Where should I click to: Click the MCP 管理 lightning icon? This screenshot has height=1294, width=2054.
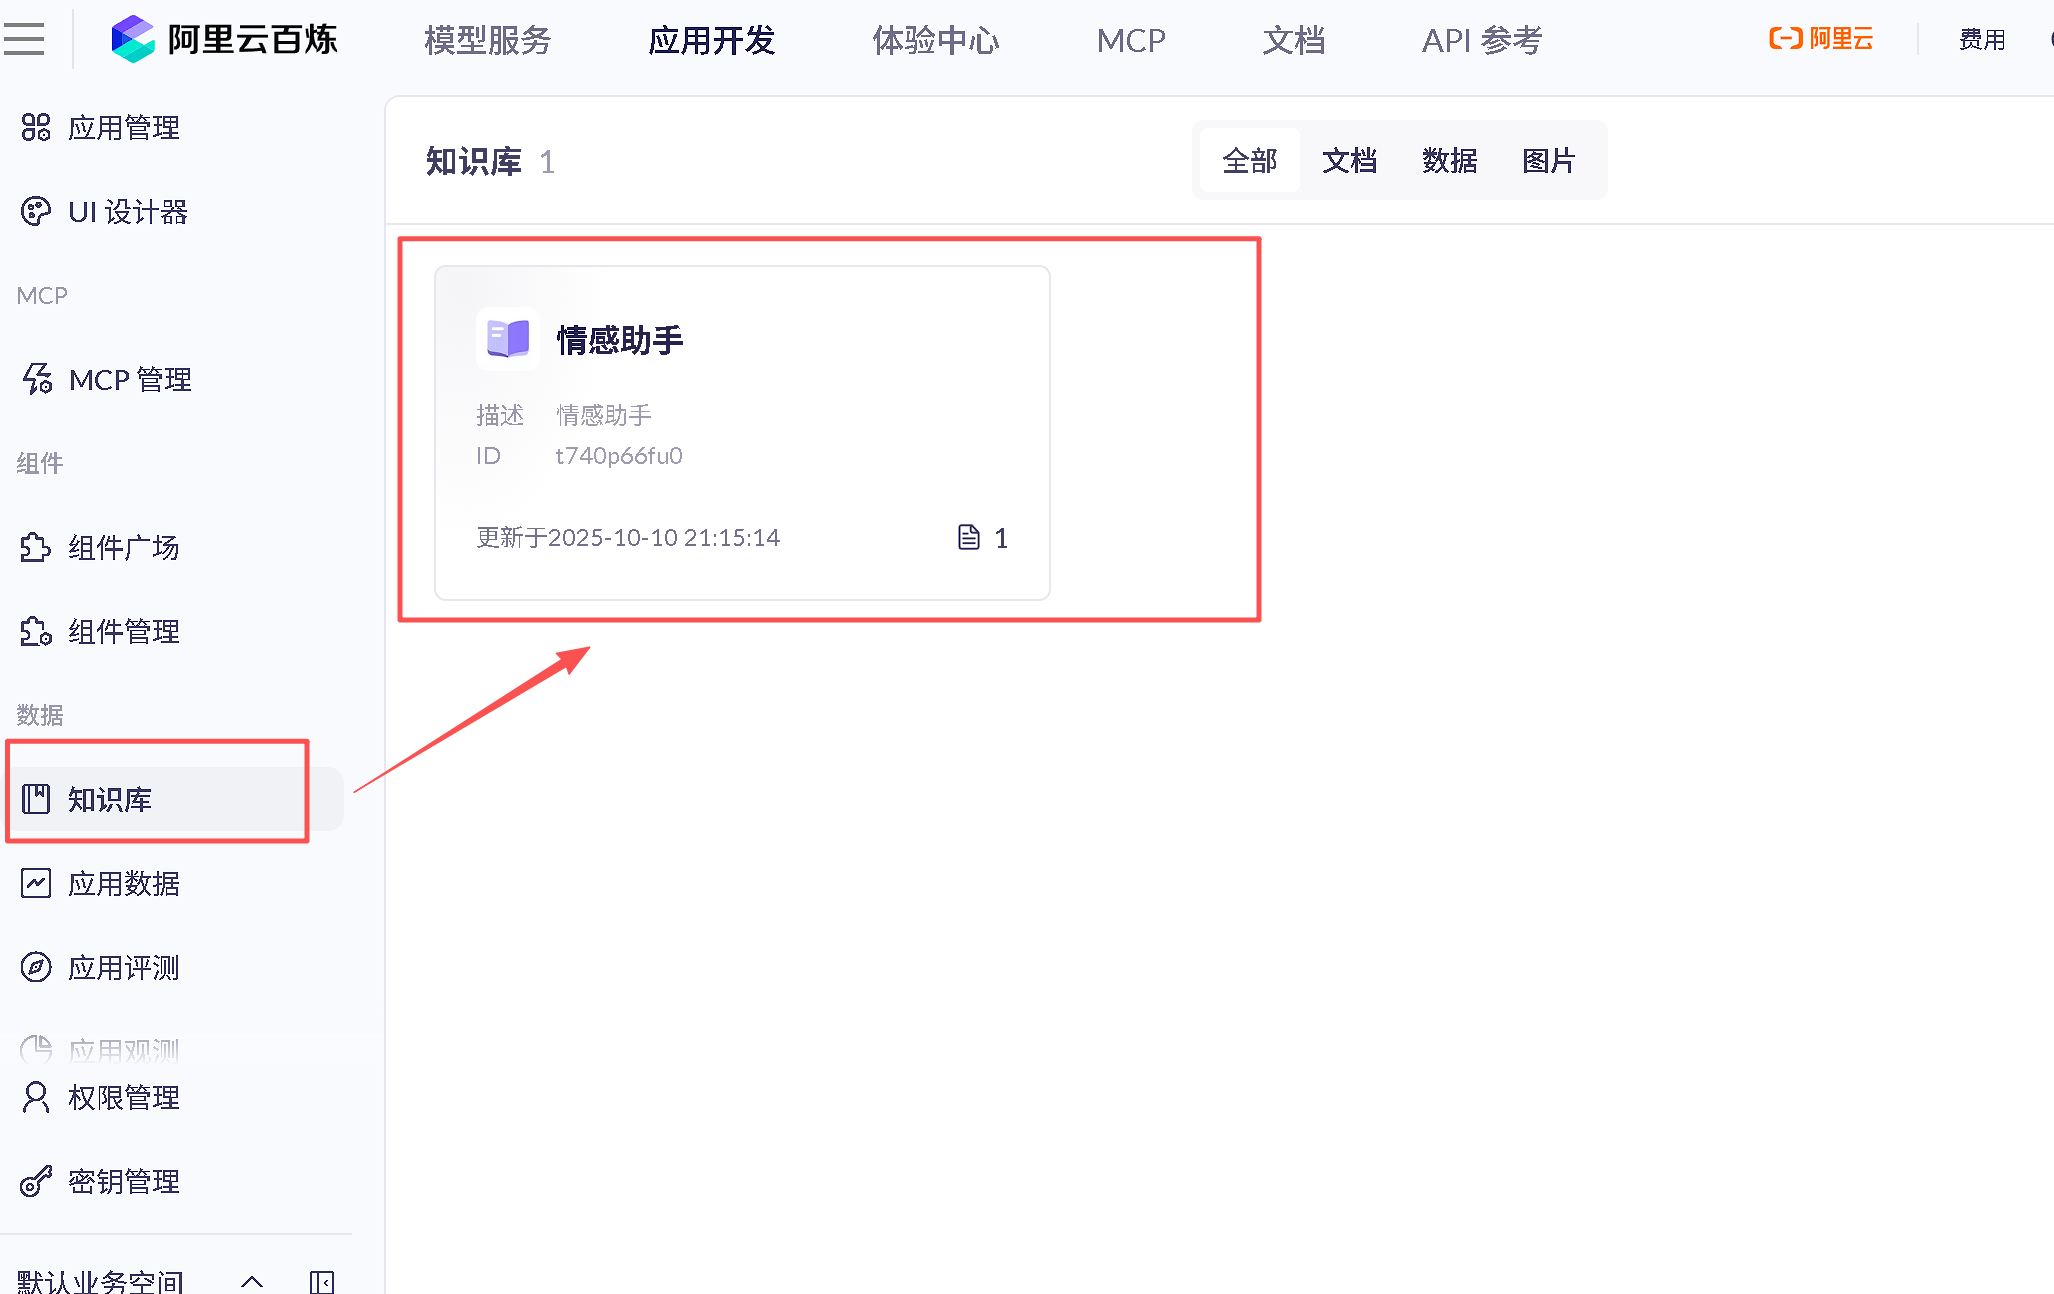pos(37,379)
